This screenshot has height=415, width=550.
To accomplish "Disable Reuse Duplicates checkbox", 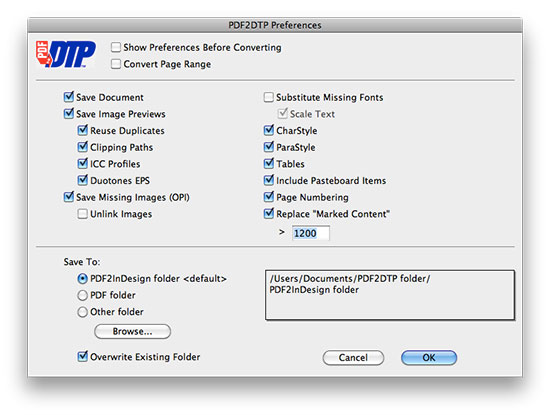I will pos(83,130).
